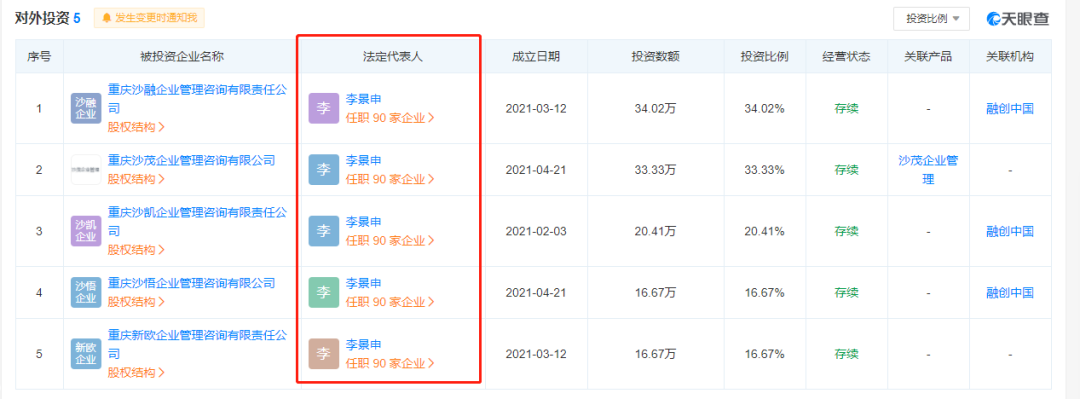The height and width of the screenshot is (399, 1080).
Task: Click the 34.02% investment ratio
Action: click(765, 108)
